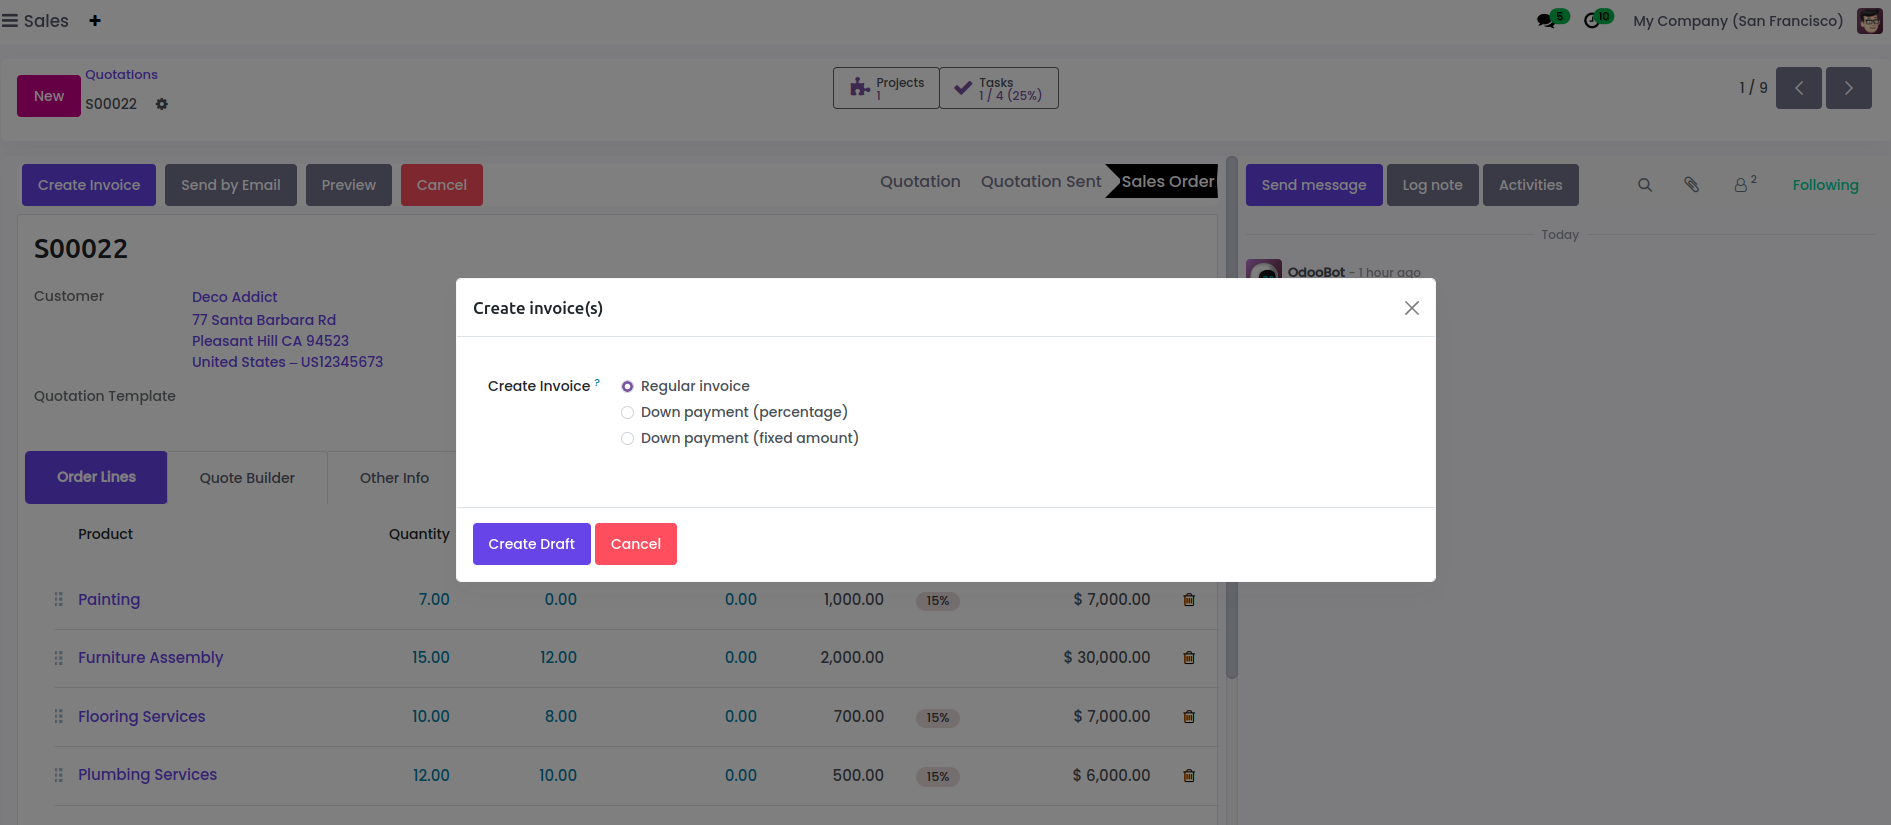The height and width of the screenshot is (825, 1891).
Task: Go to next record arrow
Action: pyautogui.click(x=1848, y=88)
